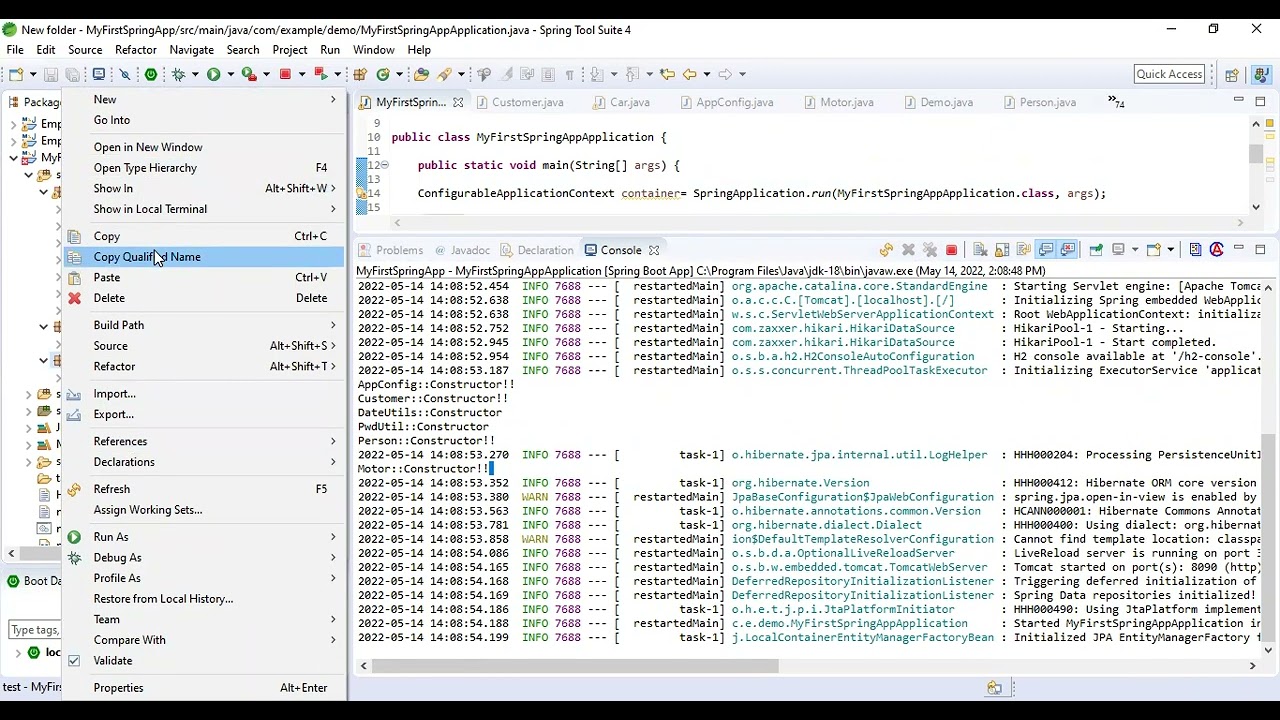This screenshot has height=720, width=1280.
Task: Click editor vertical scrollbar thumb
Action: (x=1255, y=153)
